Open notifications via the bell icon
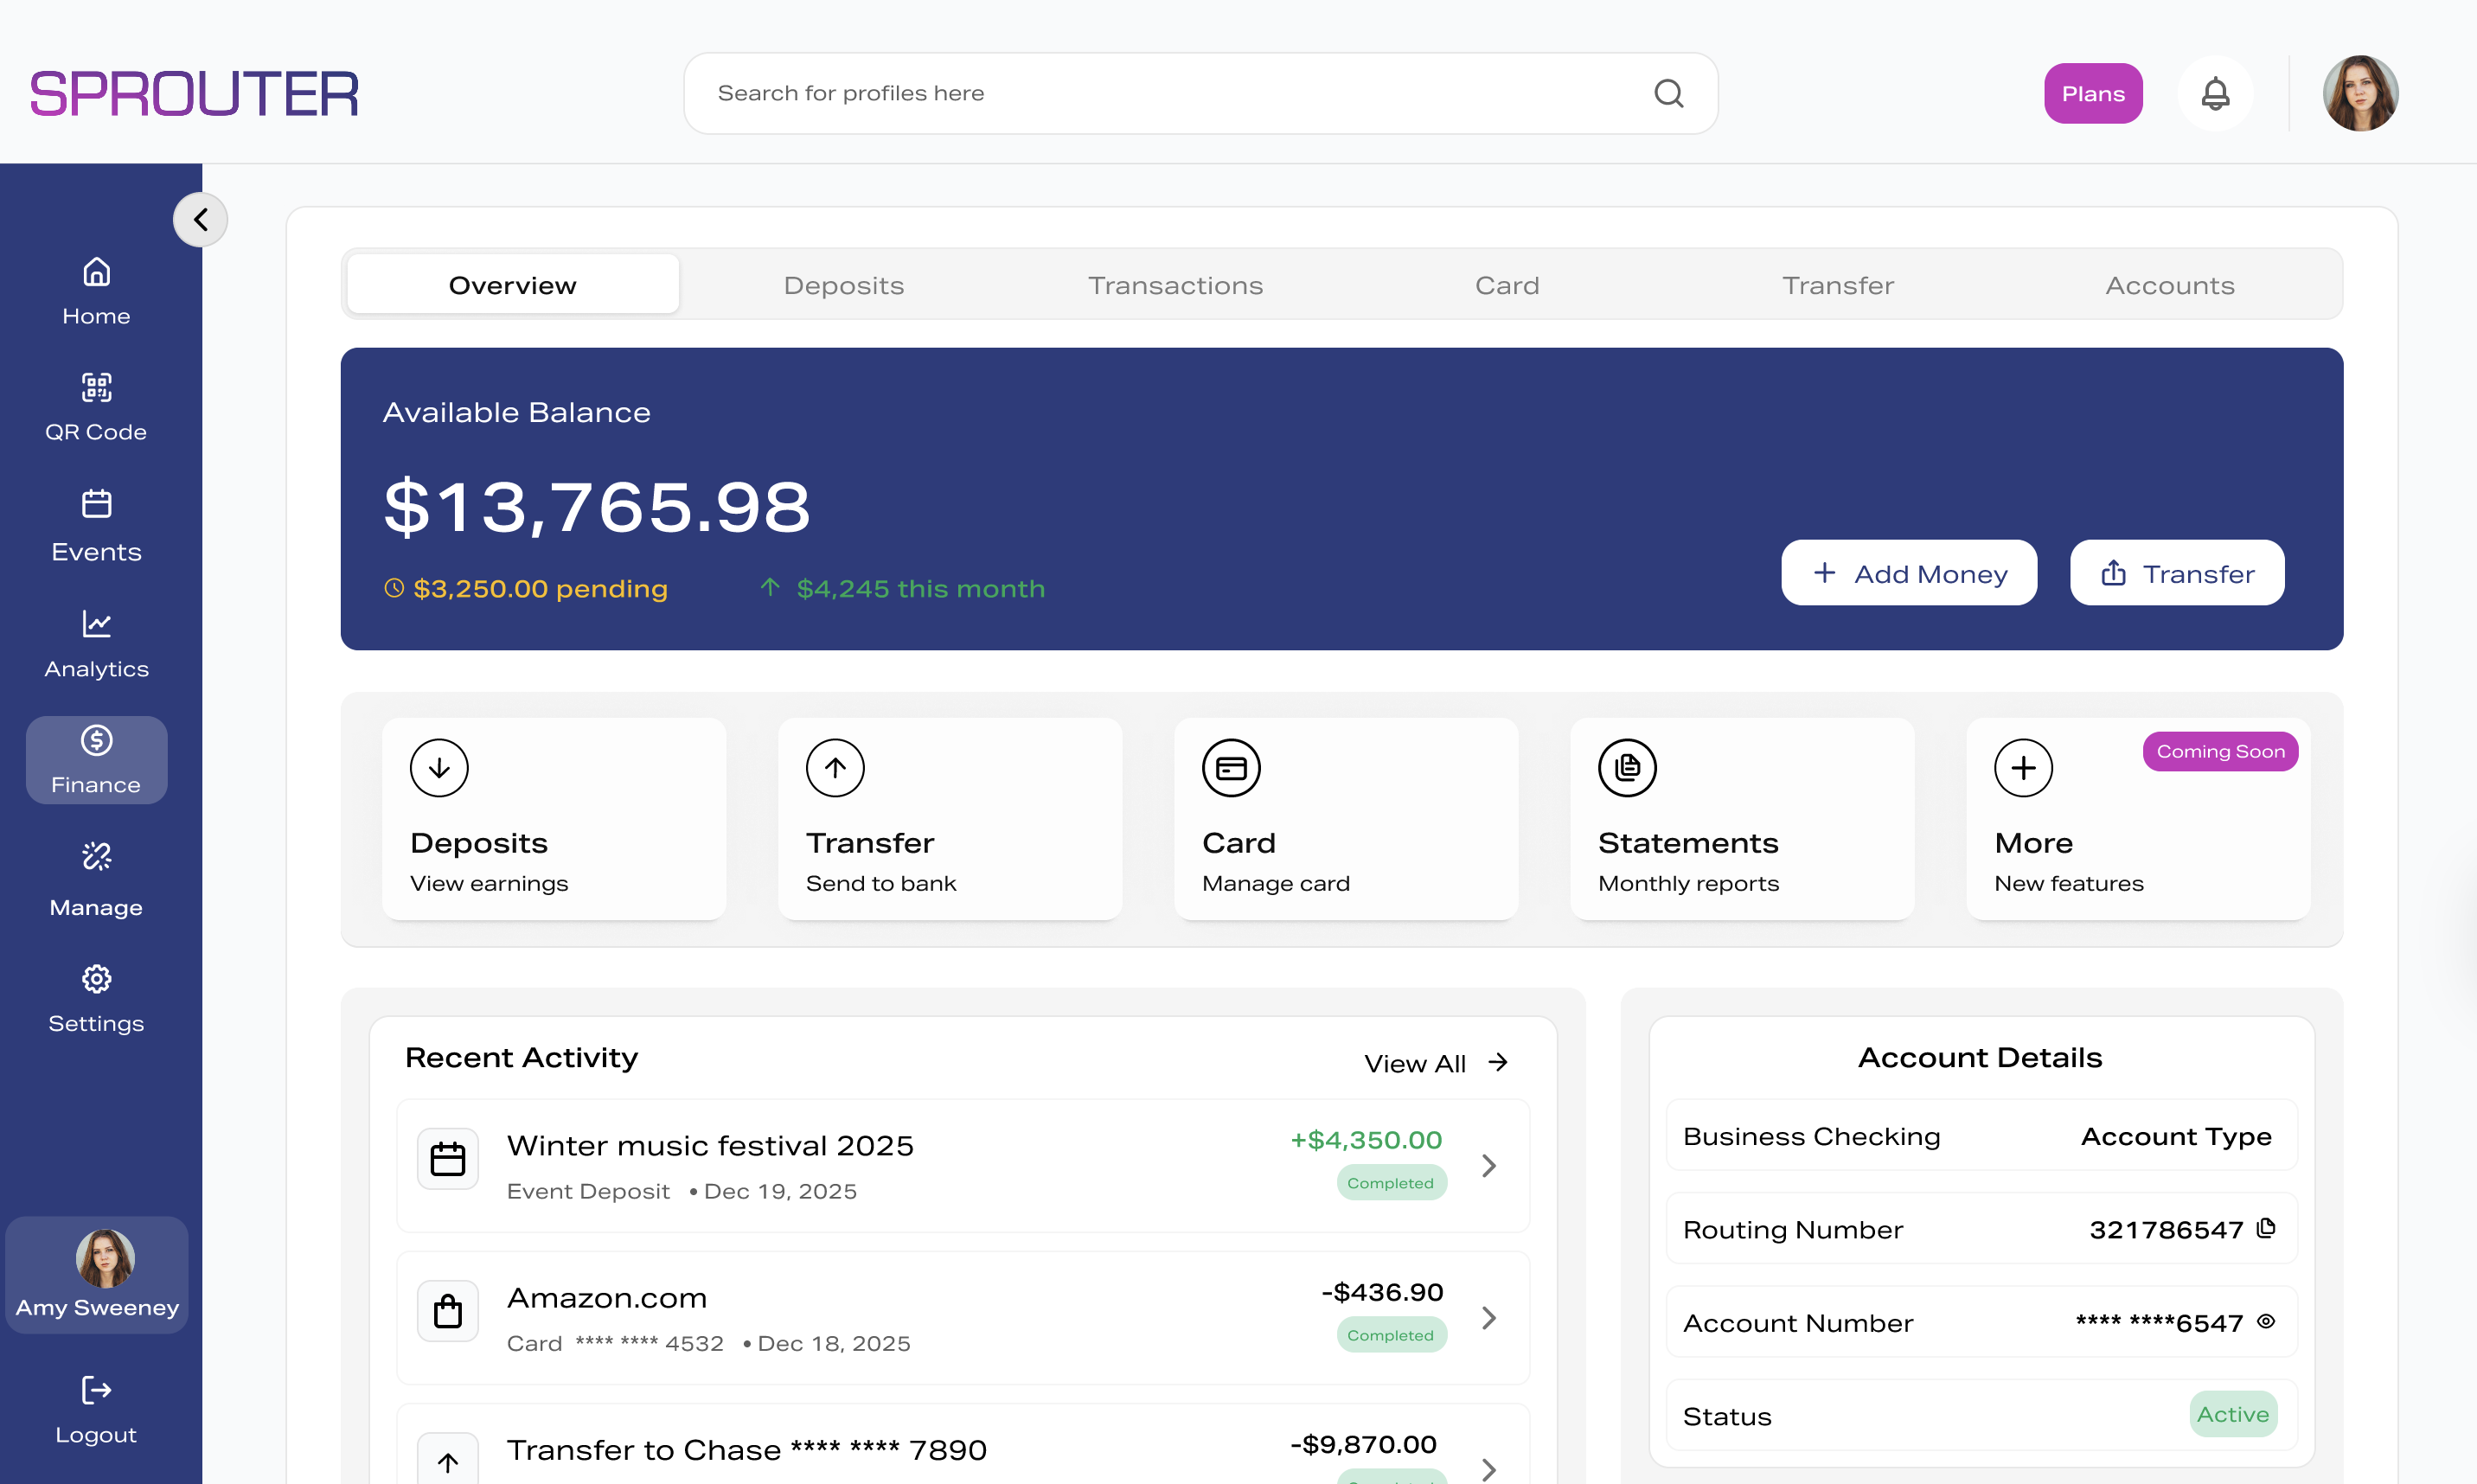 click(2215, 93)
